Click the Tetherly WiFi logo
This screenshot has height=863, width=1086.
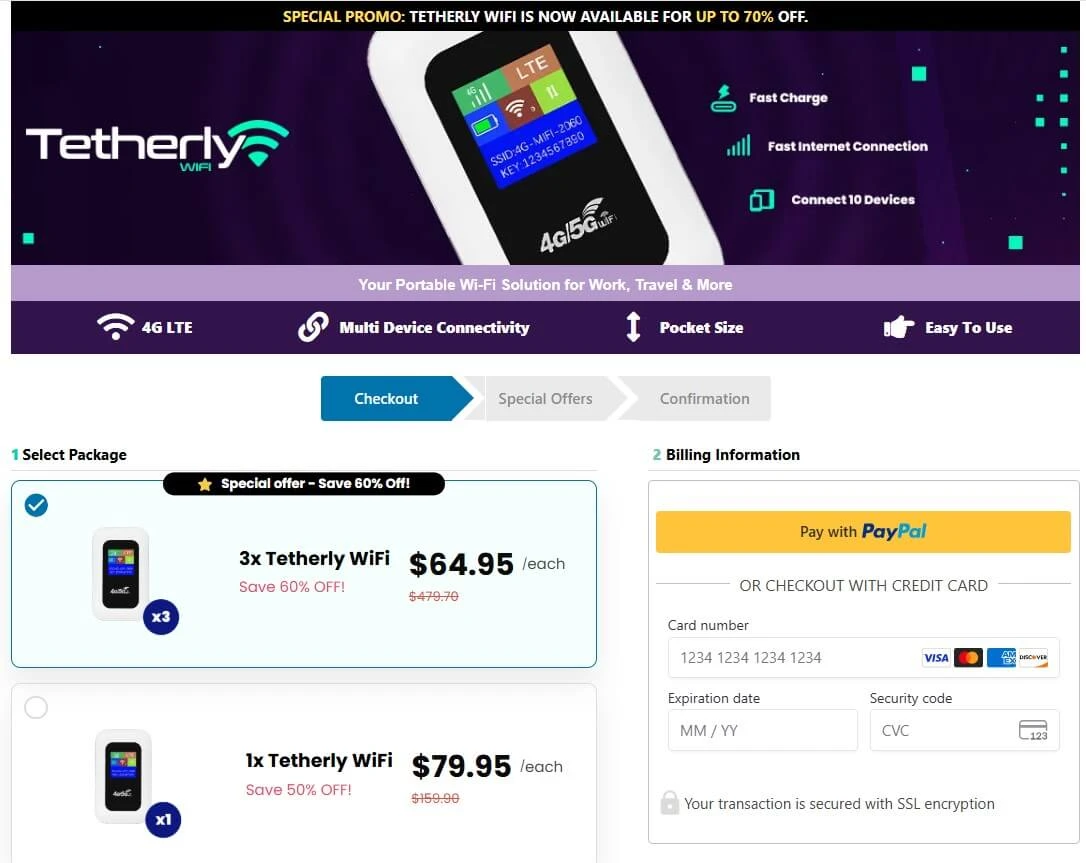tap(157, 145)
